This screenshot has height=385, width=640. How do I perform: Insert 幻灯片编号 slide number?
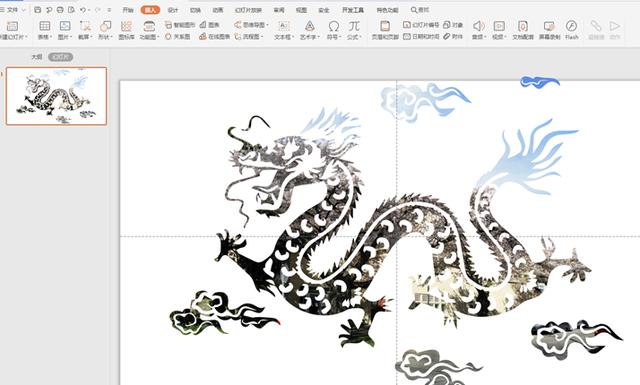point(421,25)
